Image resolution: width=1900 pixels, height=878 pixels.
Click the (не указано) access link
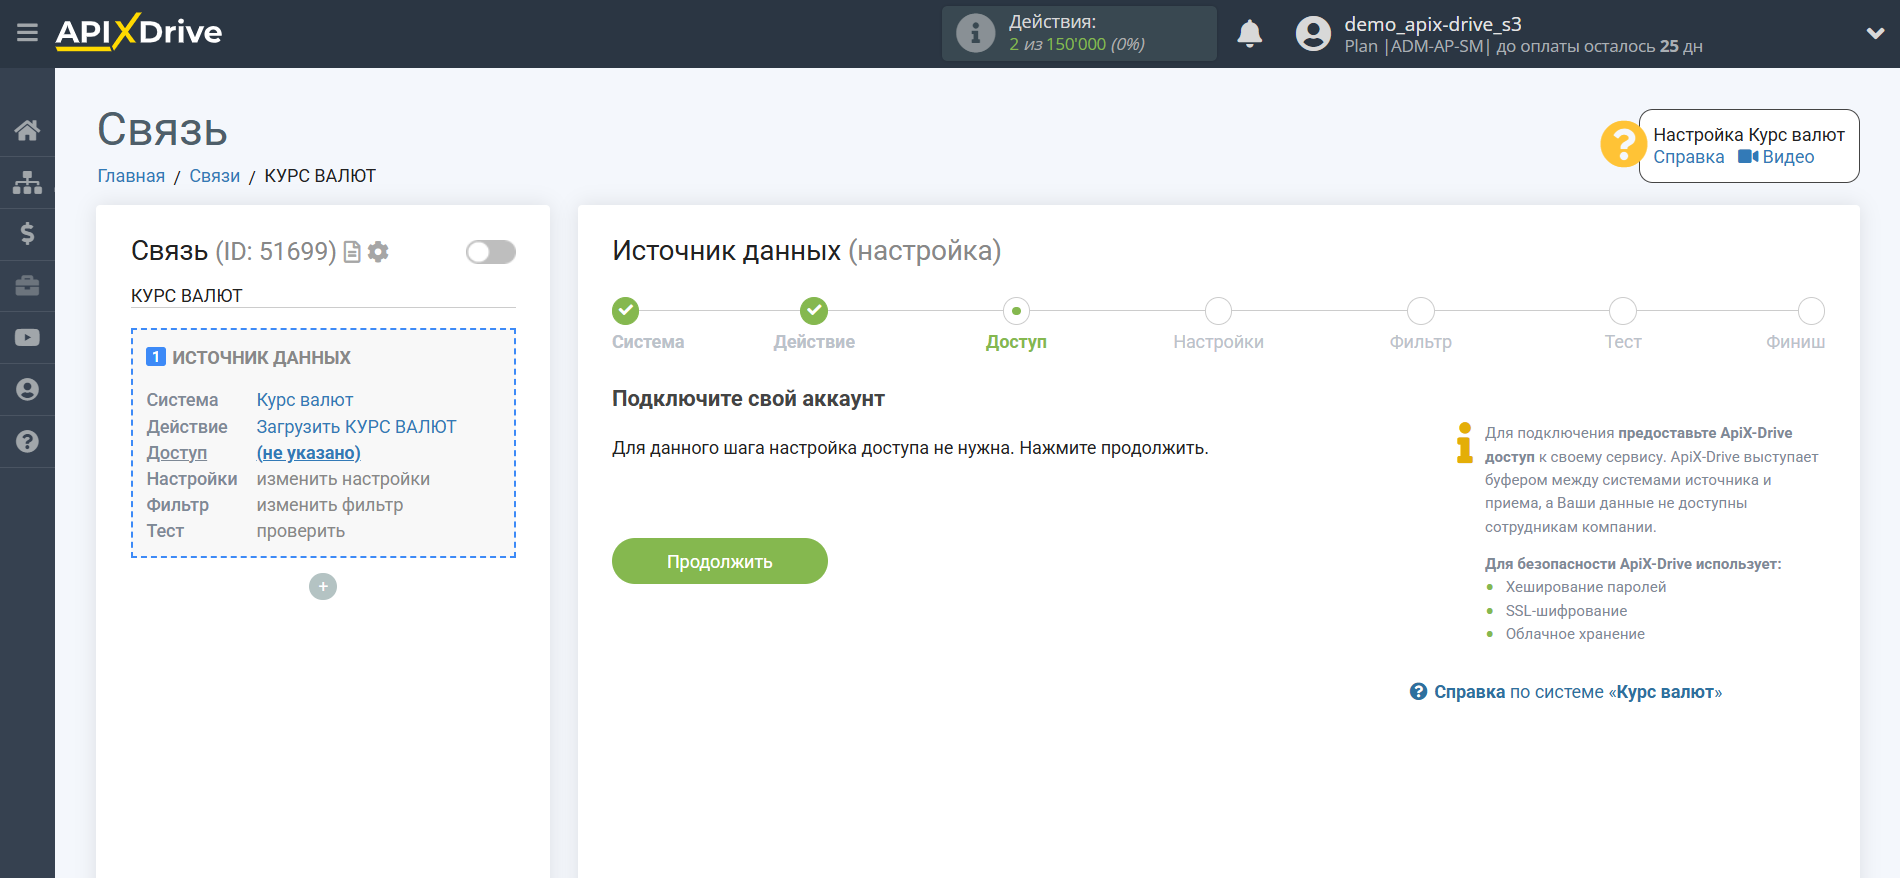tap(308, 453)
